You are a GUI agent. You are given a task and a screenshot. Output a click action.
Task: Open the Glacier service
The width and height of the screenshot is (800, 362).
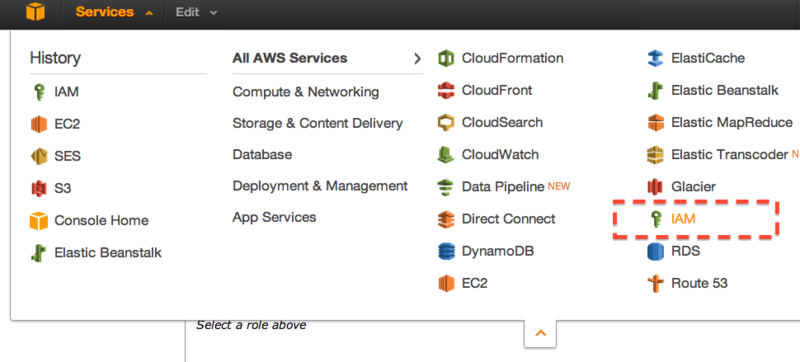[x=693, y=187]
